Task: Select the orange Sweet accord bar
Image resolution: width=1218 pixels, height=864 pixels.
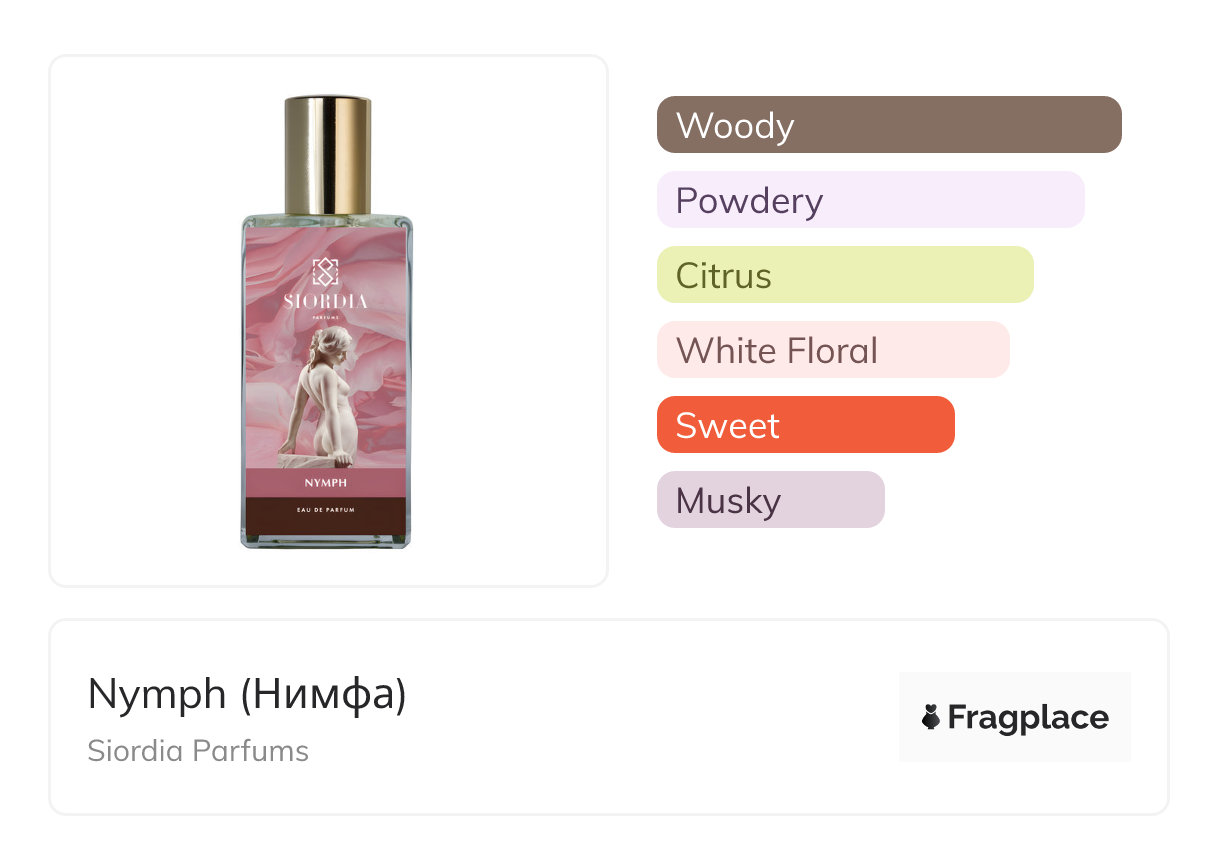Action: (x=805, y=425)
